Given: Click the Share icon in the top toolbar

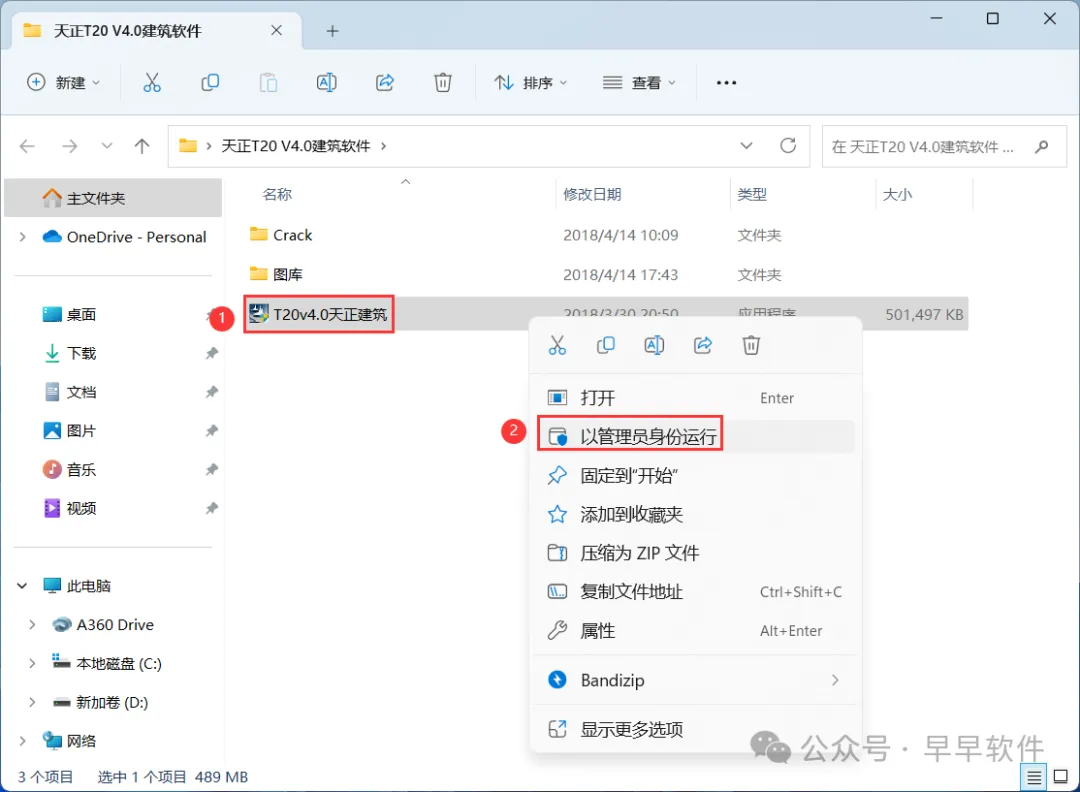Looking at the screenshot, I should pos(384,83).
